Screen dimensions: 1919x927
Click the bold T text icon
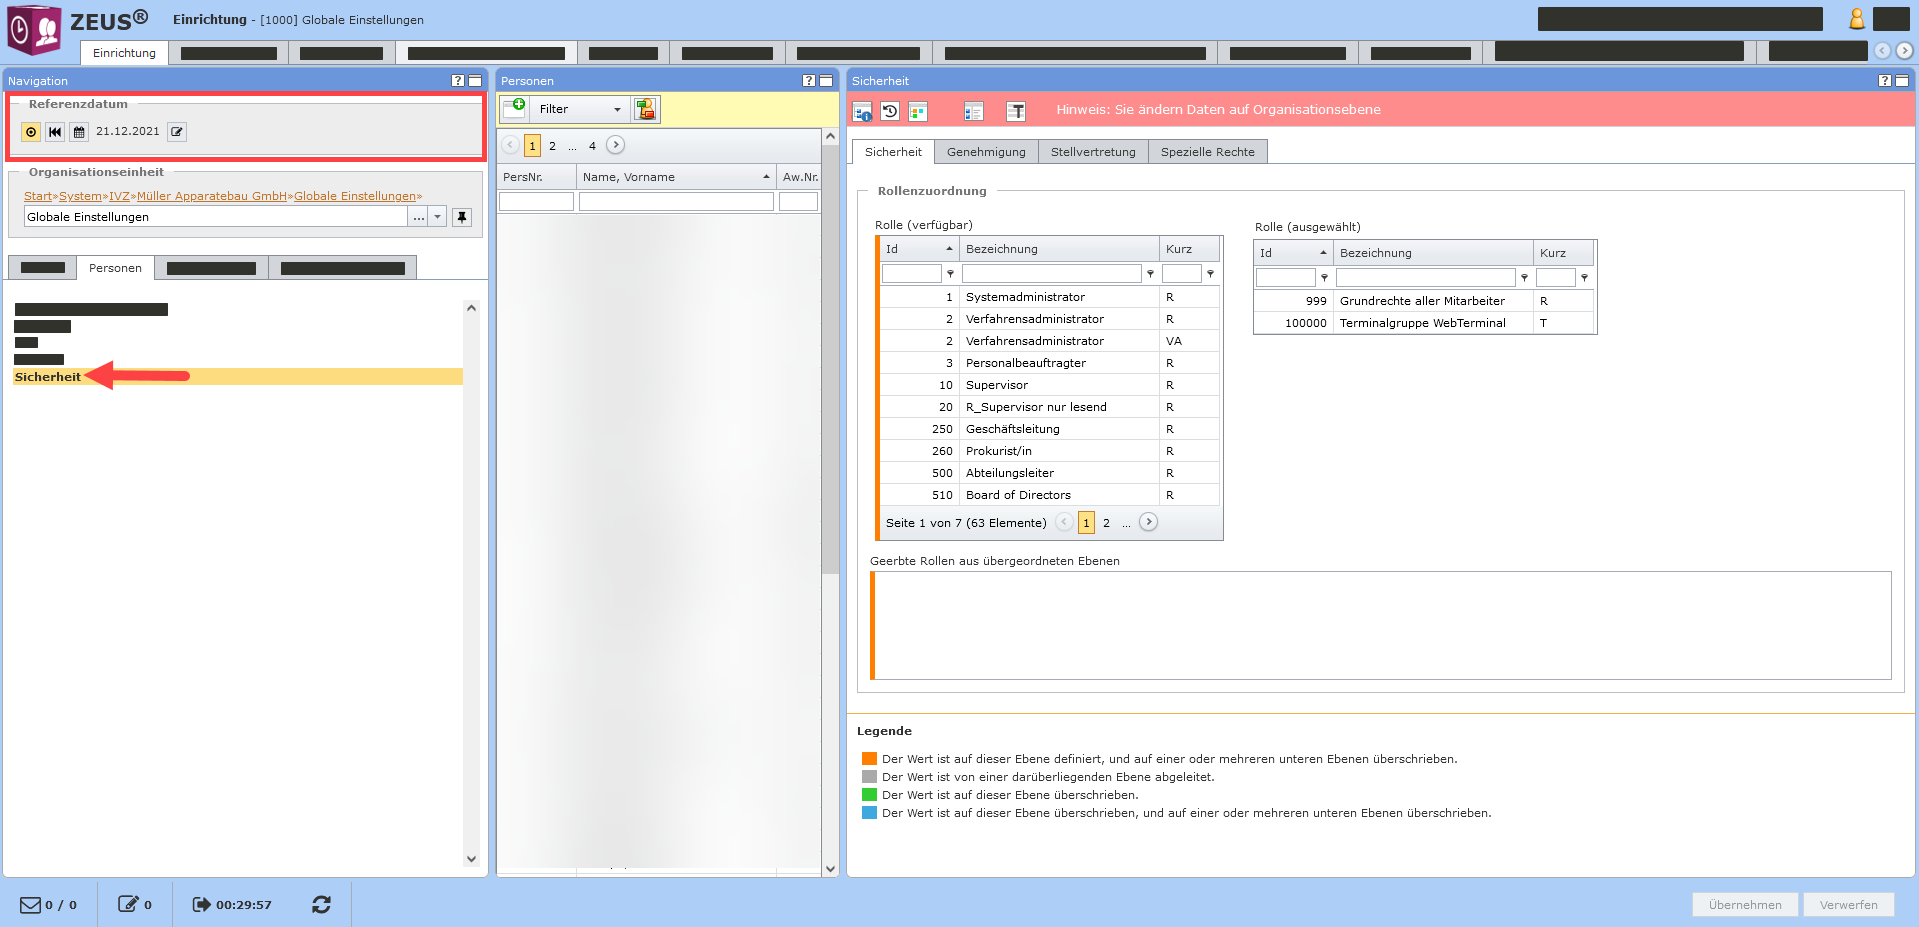tap(1015, 111)
